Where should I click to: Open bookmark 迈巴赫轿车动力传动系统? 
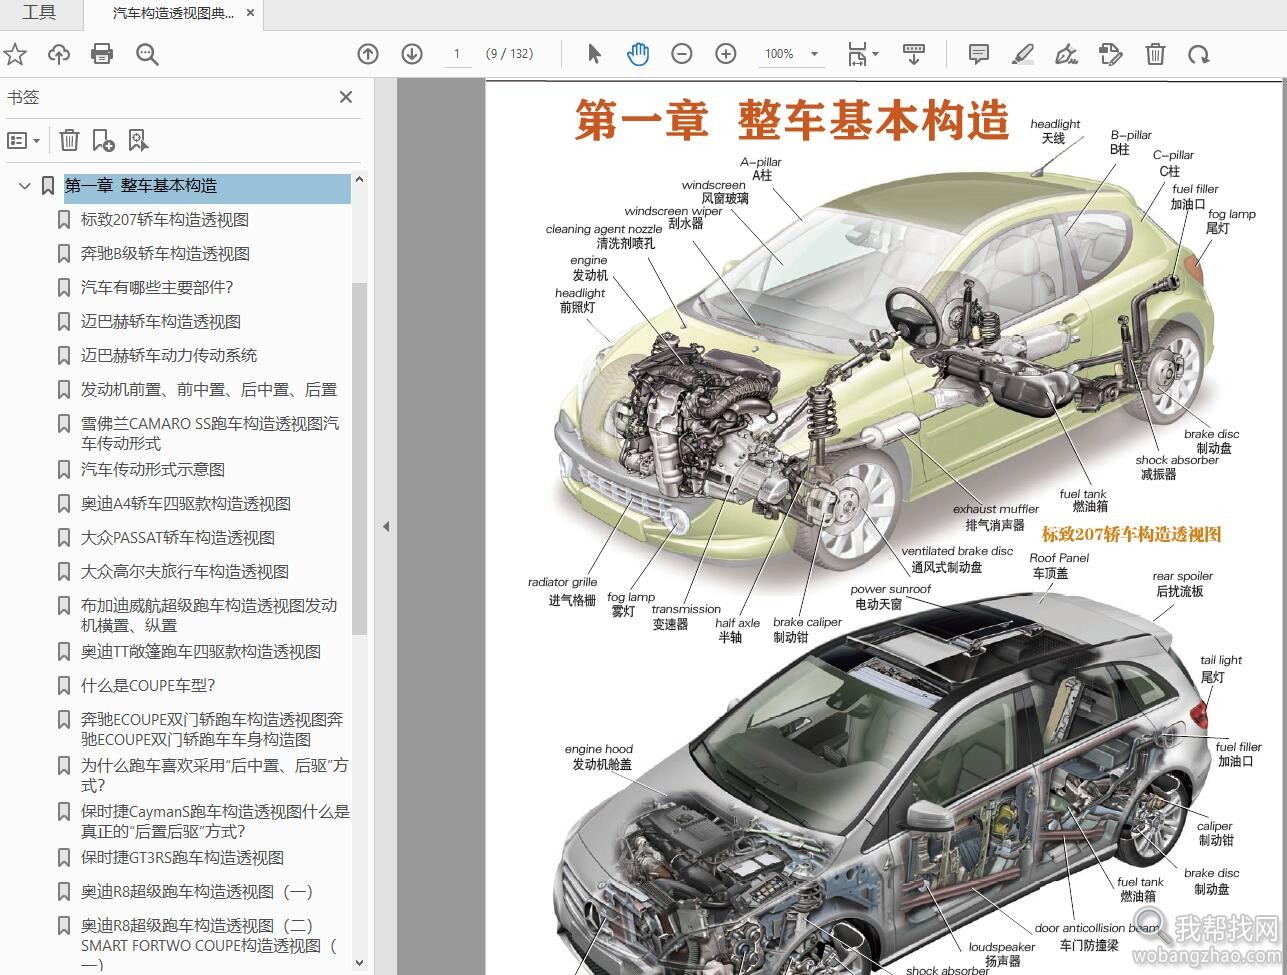[169, 355]
